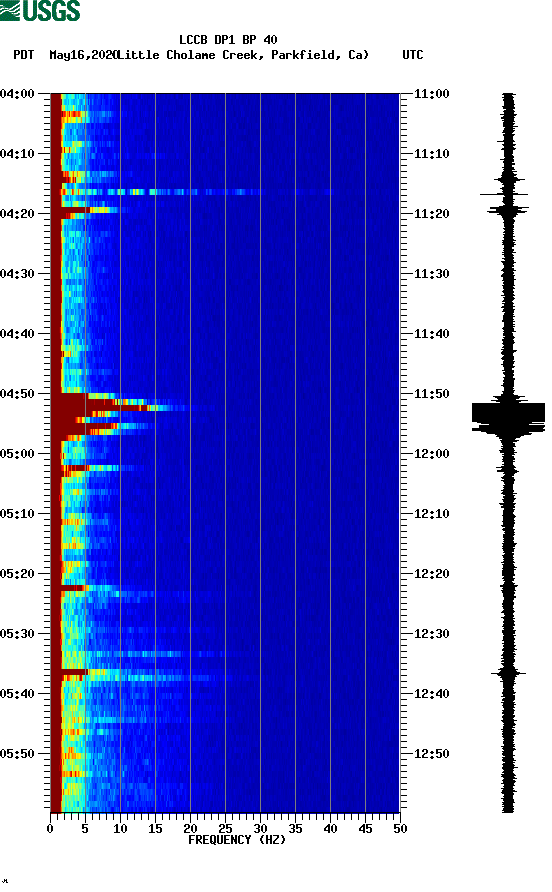This screenshot has width=552, height=892.
Task: Click the '20' frequency axis label
Action: click(x=190, y=829)
